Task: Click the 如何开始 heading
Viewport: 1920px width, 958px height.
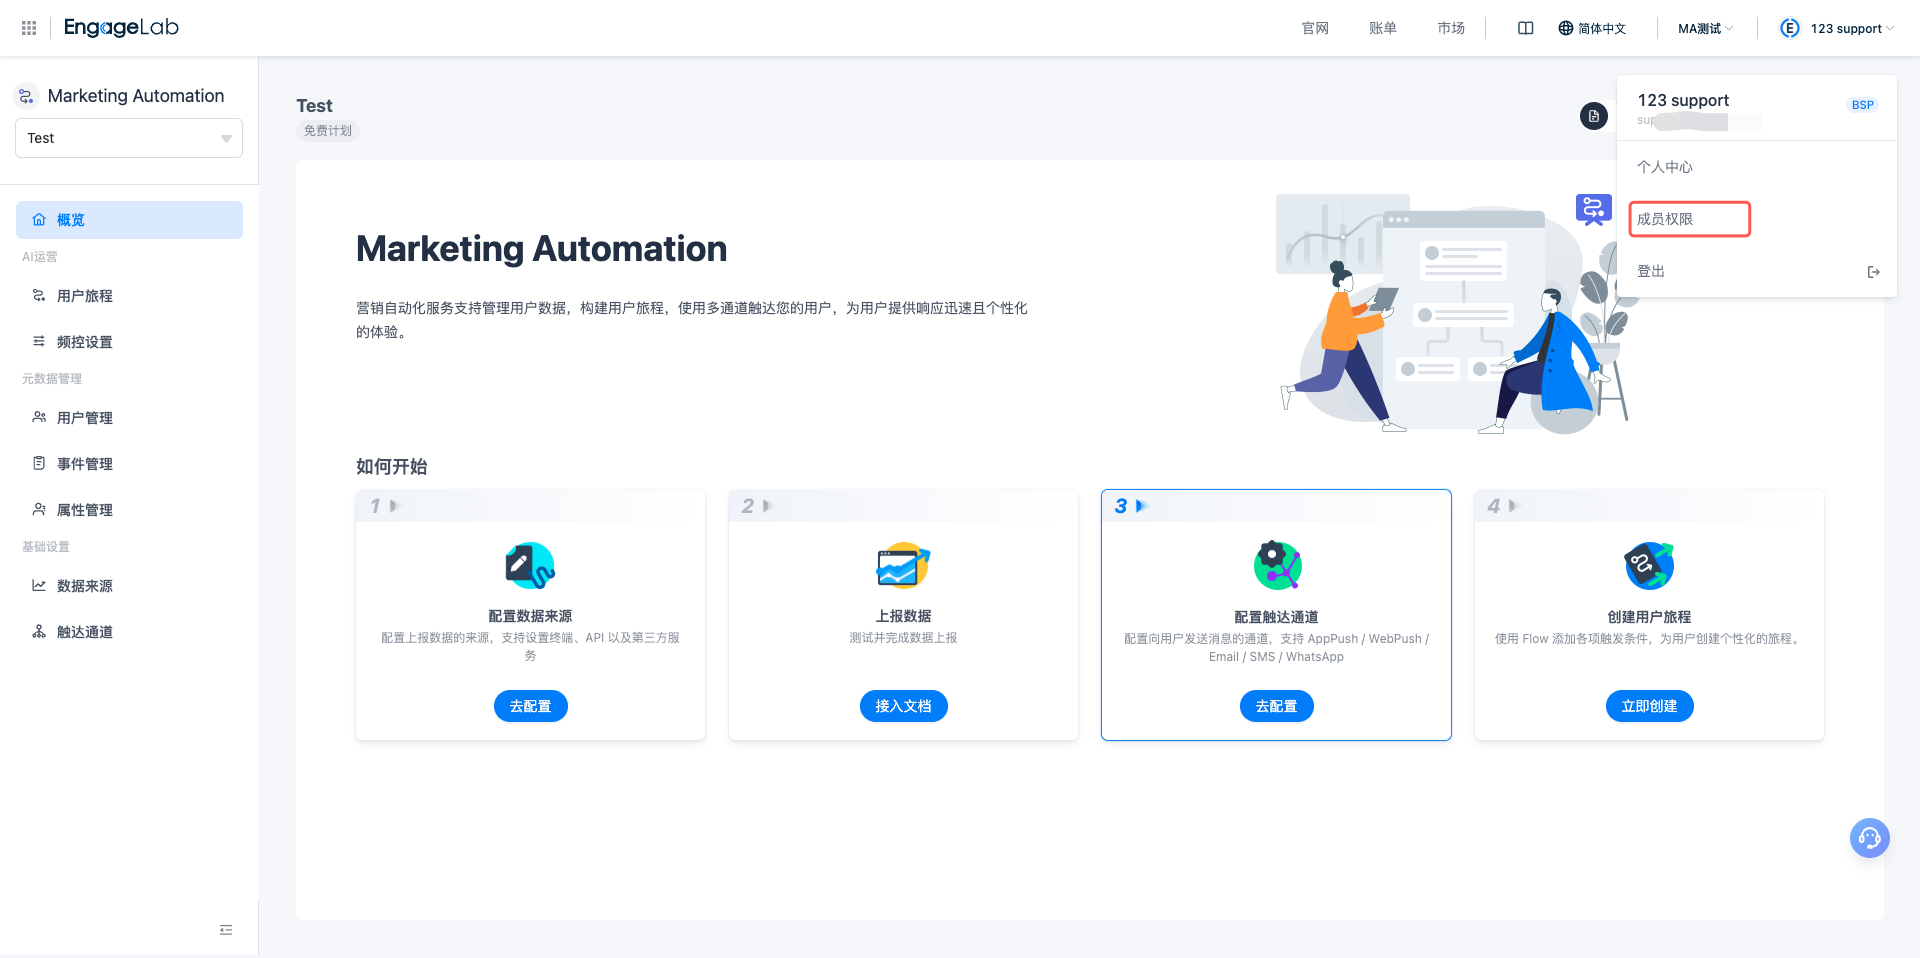Action: (392, 467)
